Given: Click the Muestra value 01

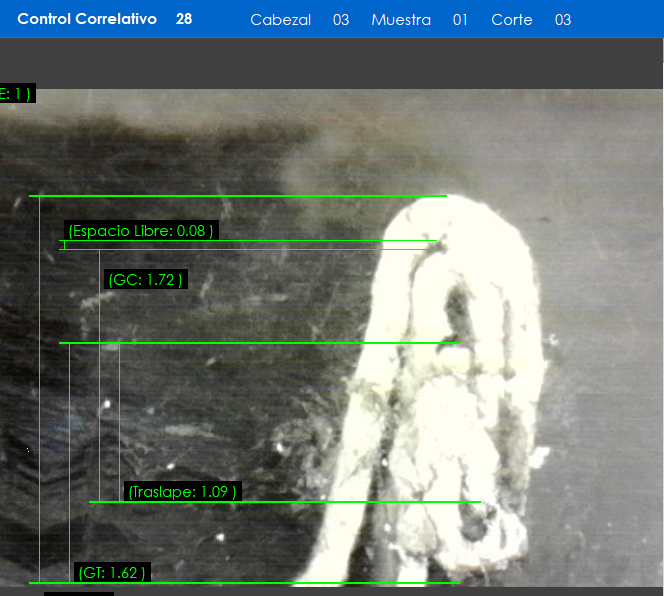Looking at the screenshot, I should [x=460, y=20].
